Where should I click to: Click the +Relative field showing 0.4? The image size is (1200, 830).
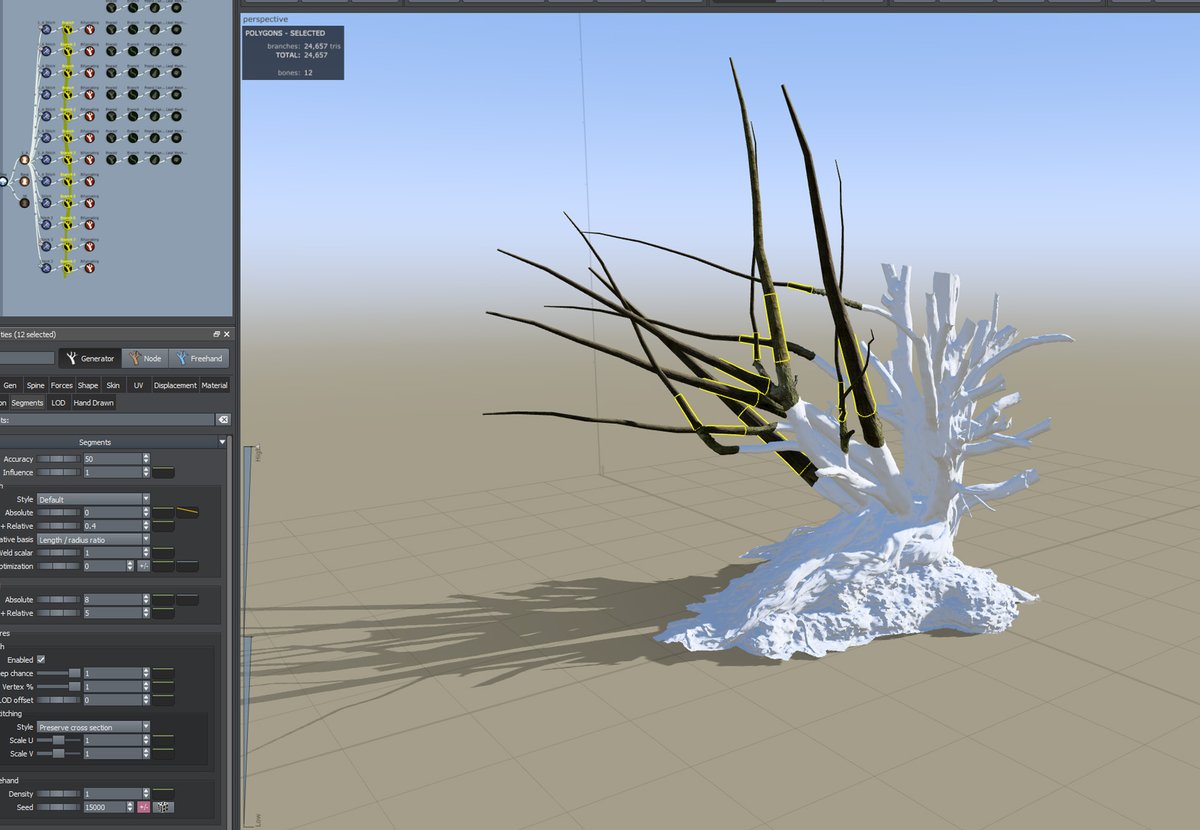point(113,526)
